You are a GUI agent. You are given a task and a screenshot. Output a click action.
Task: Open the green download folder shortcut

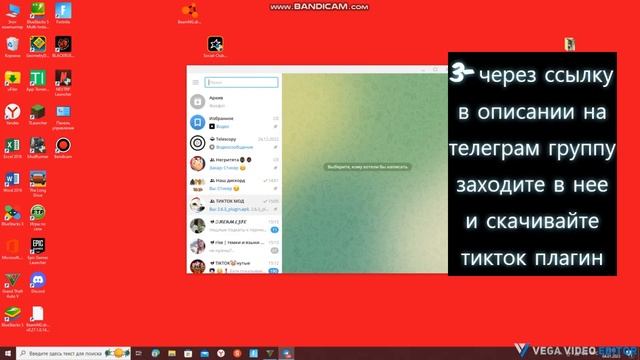(12, 80)
